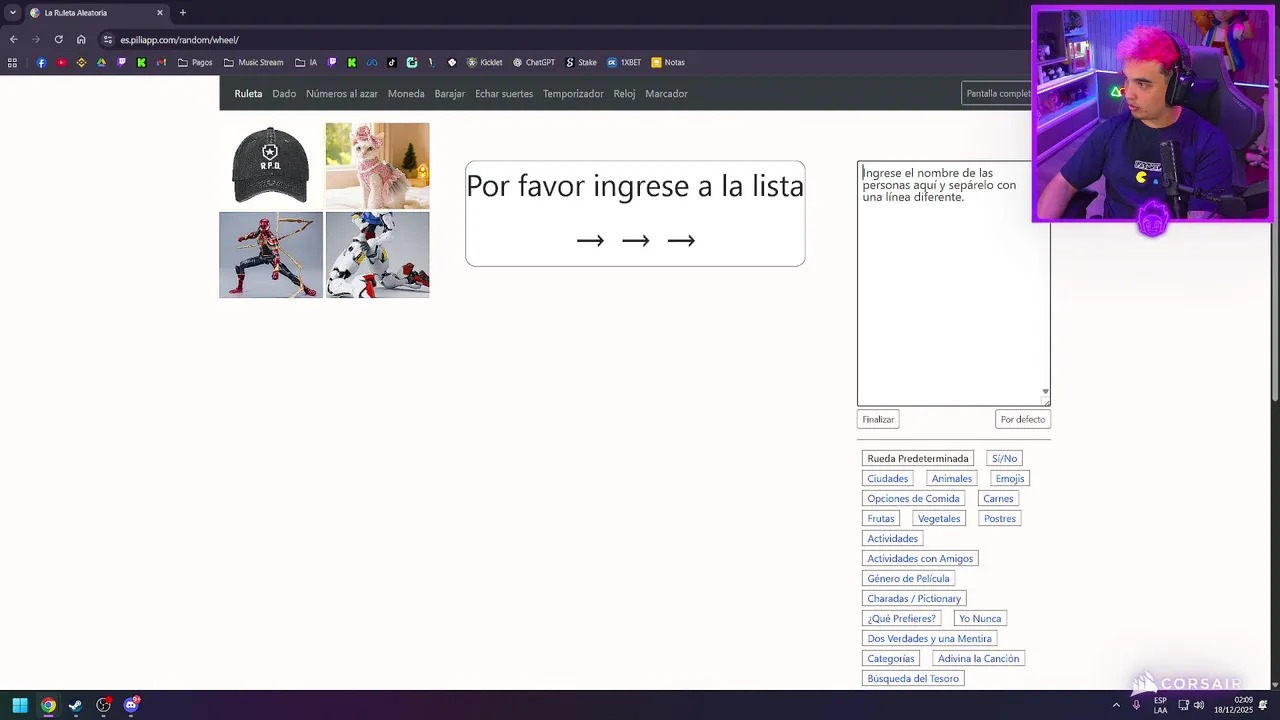Screen dimensions: 1280x720
Task: Expand the Pagos bookmark folder
Action: 195,62
